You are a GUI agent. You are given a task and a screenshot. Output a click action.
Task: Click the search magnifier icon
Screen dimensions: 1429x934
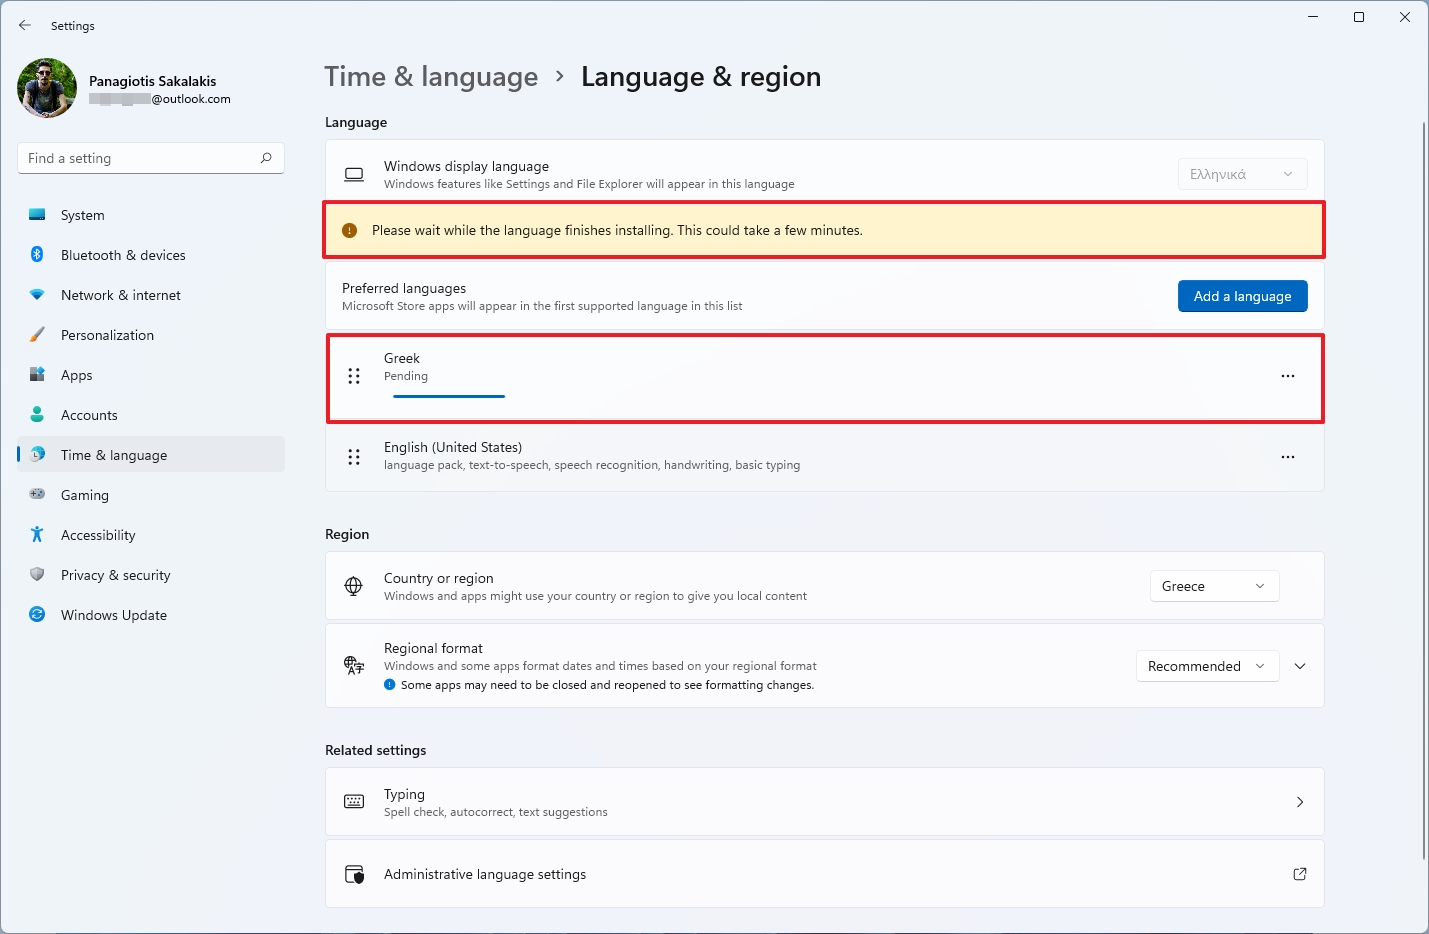(x=266, y=158)
